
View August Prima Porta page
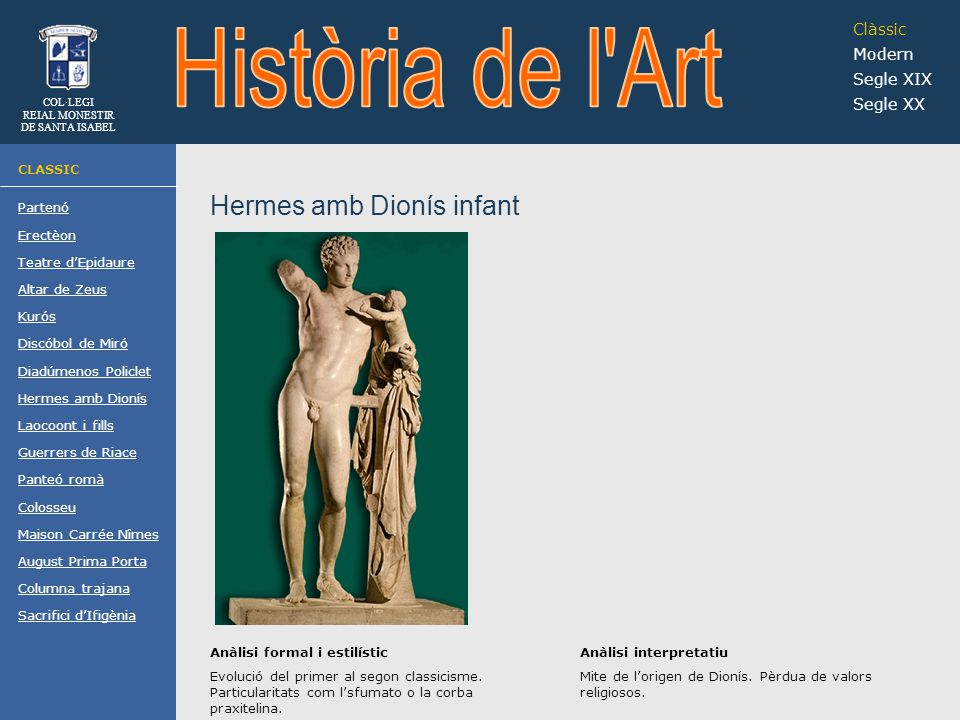(82, 561)
